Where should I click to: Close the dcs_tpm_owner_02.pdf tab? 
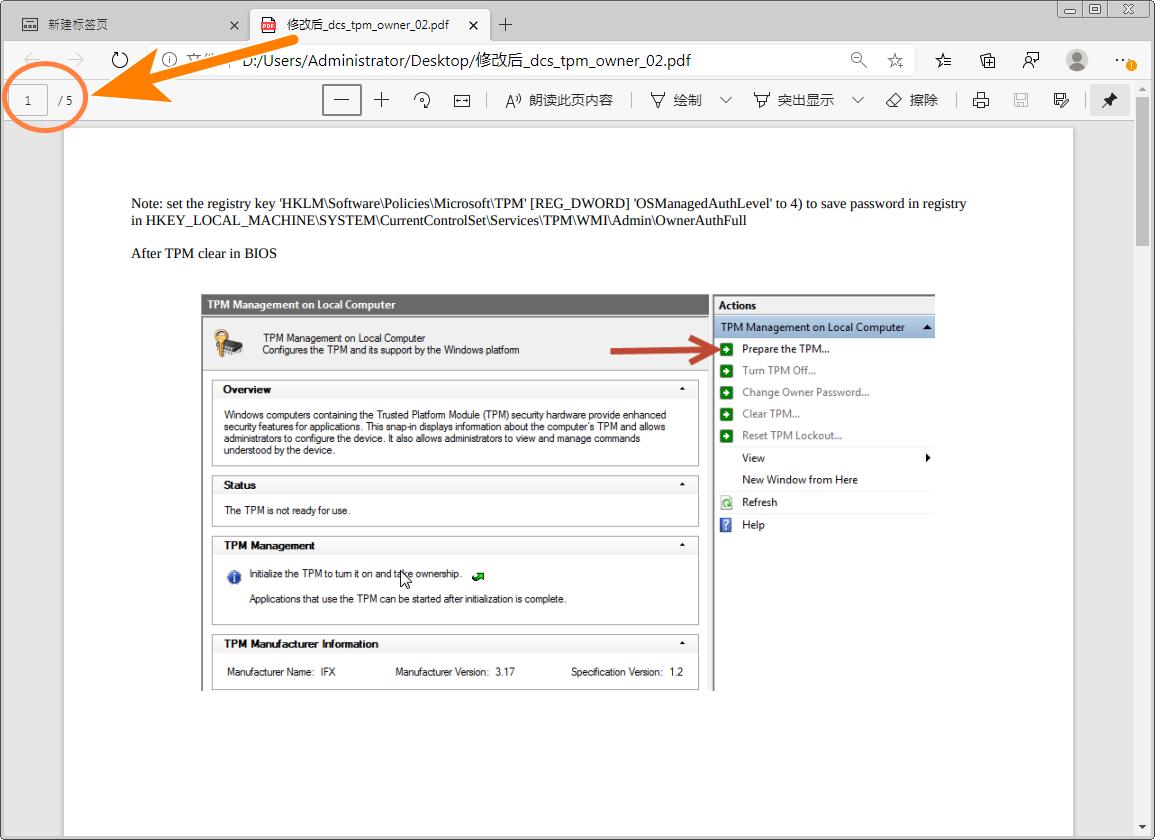[473, 25]
